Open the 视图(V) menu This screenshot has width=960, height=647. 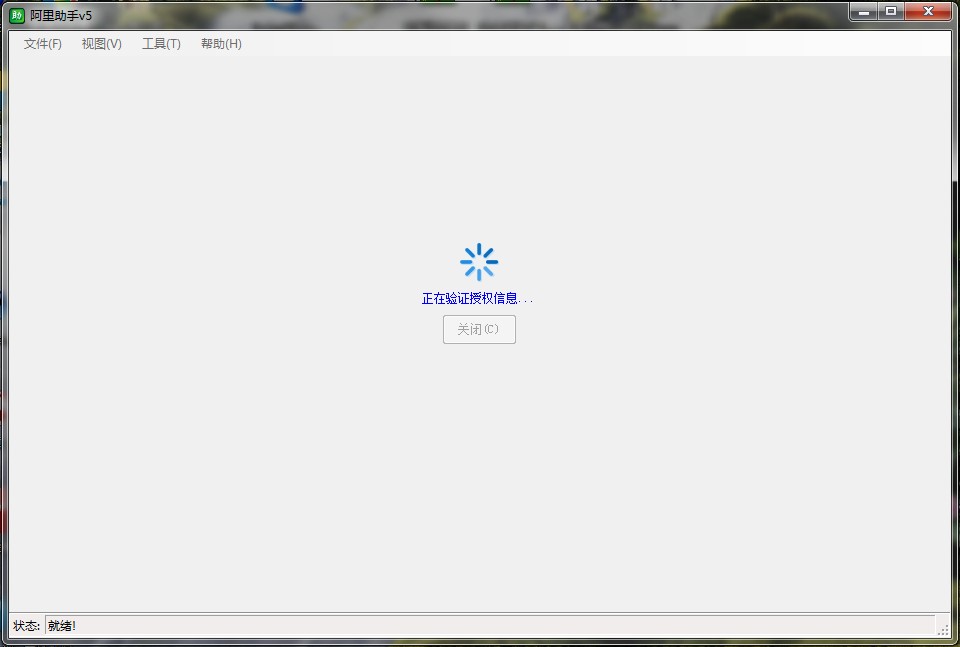click(x=100, y=44)
